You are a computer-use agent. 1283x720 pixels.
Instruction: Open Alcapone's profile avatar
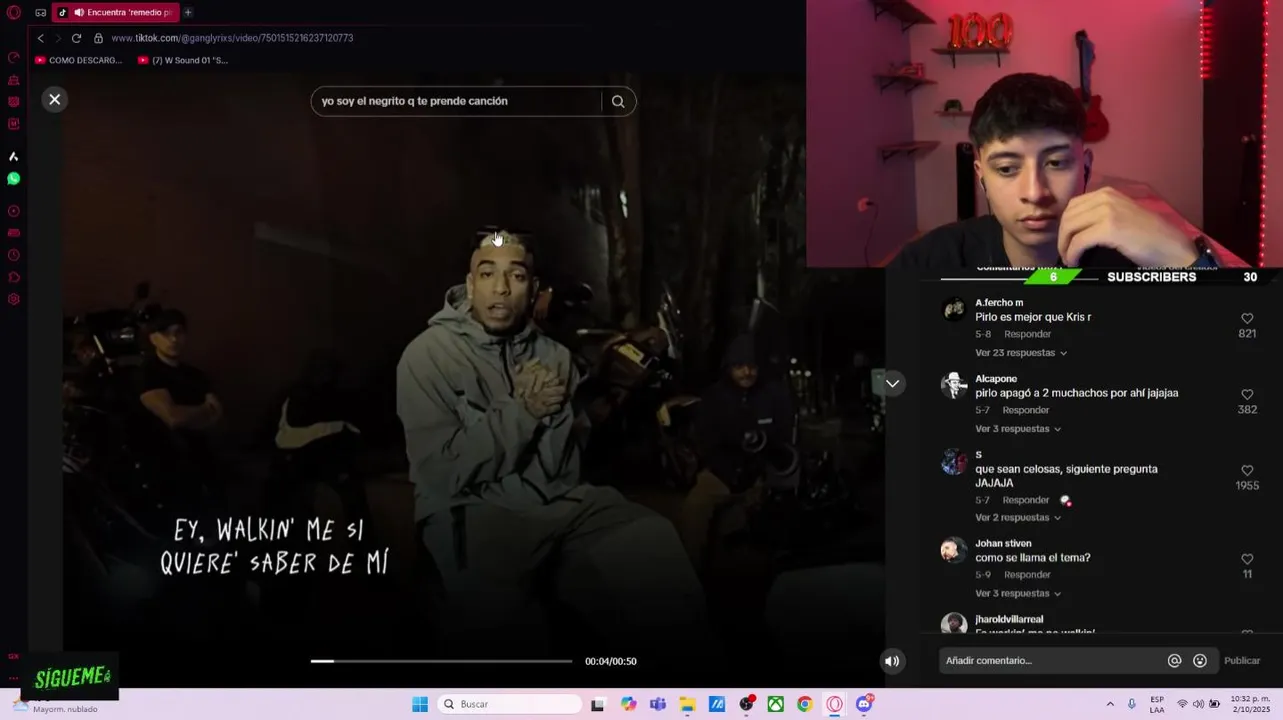click(954, 385)
